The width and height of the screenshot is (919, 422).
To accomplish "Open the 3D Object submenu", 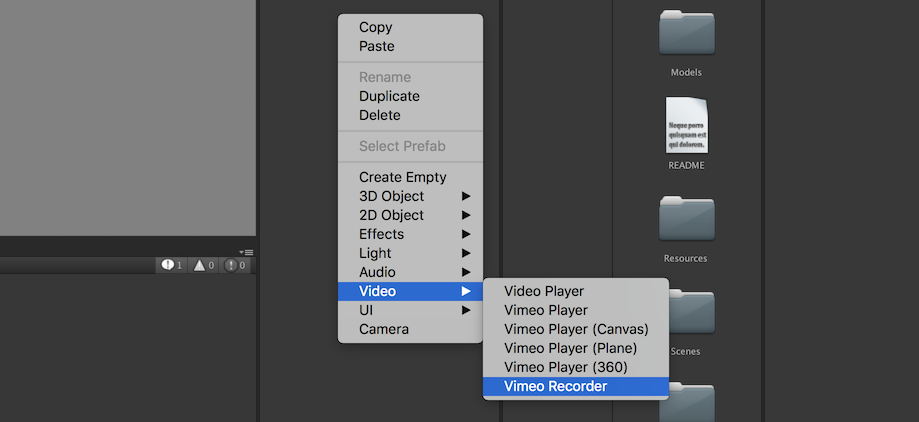I will [410, 196].
